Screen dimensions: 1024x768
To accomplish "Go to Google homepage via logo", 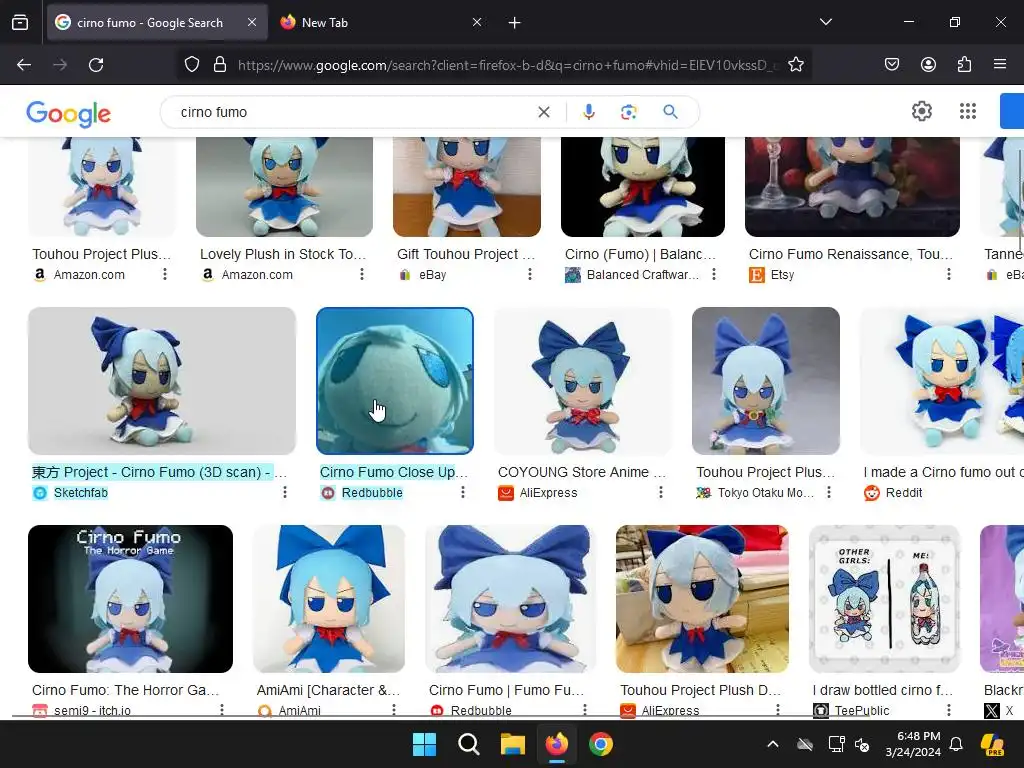I will point(69,114).
